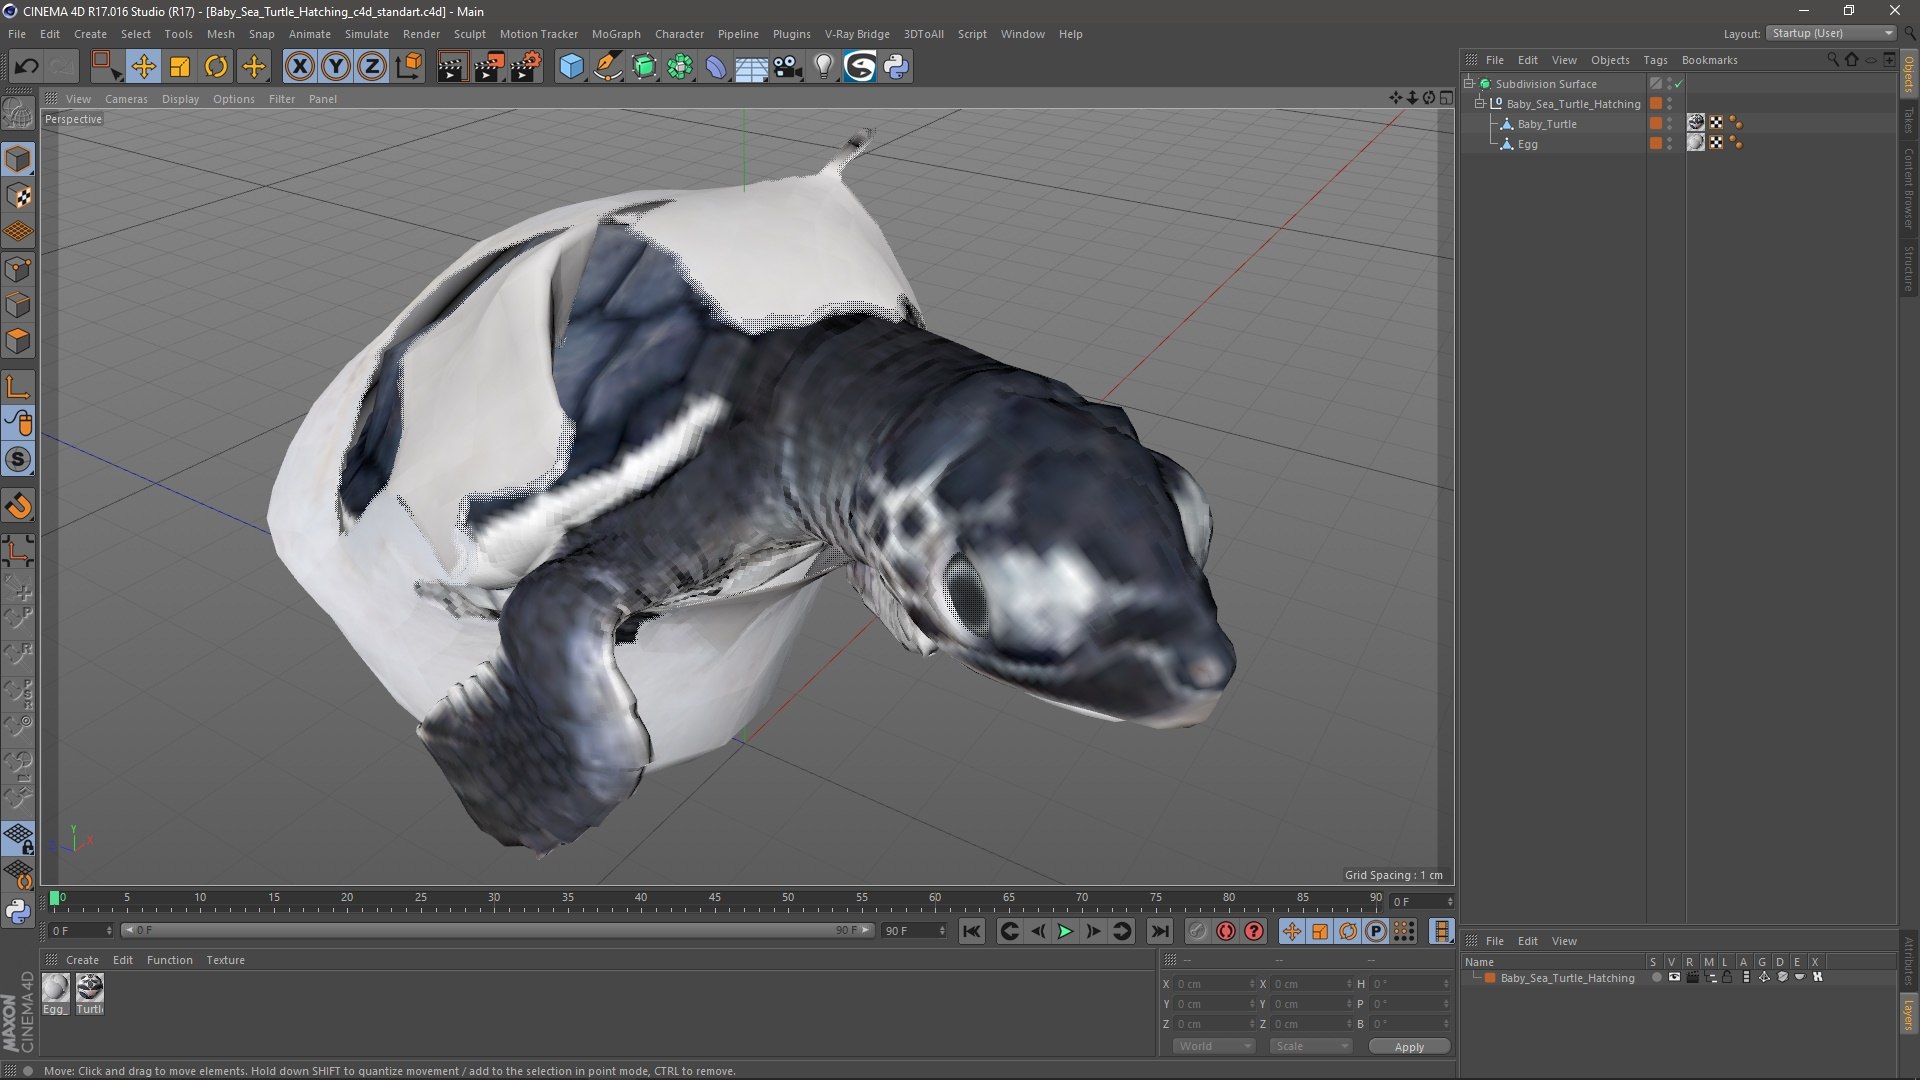Open the deformer Bend icon

716,67
